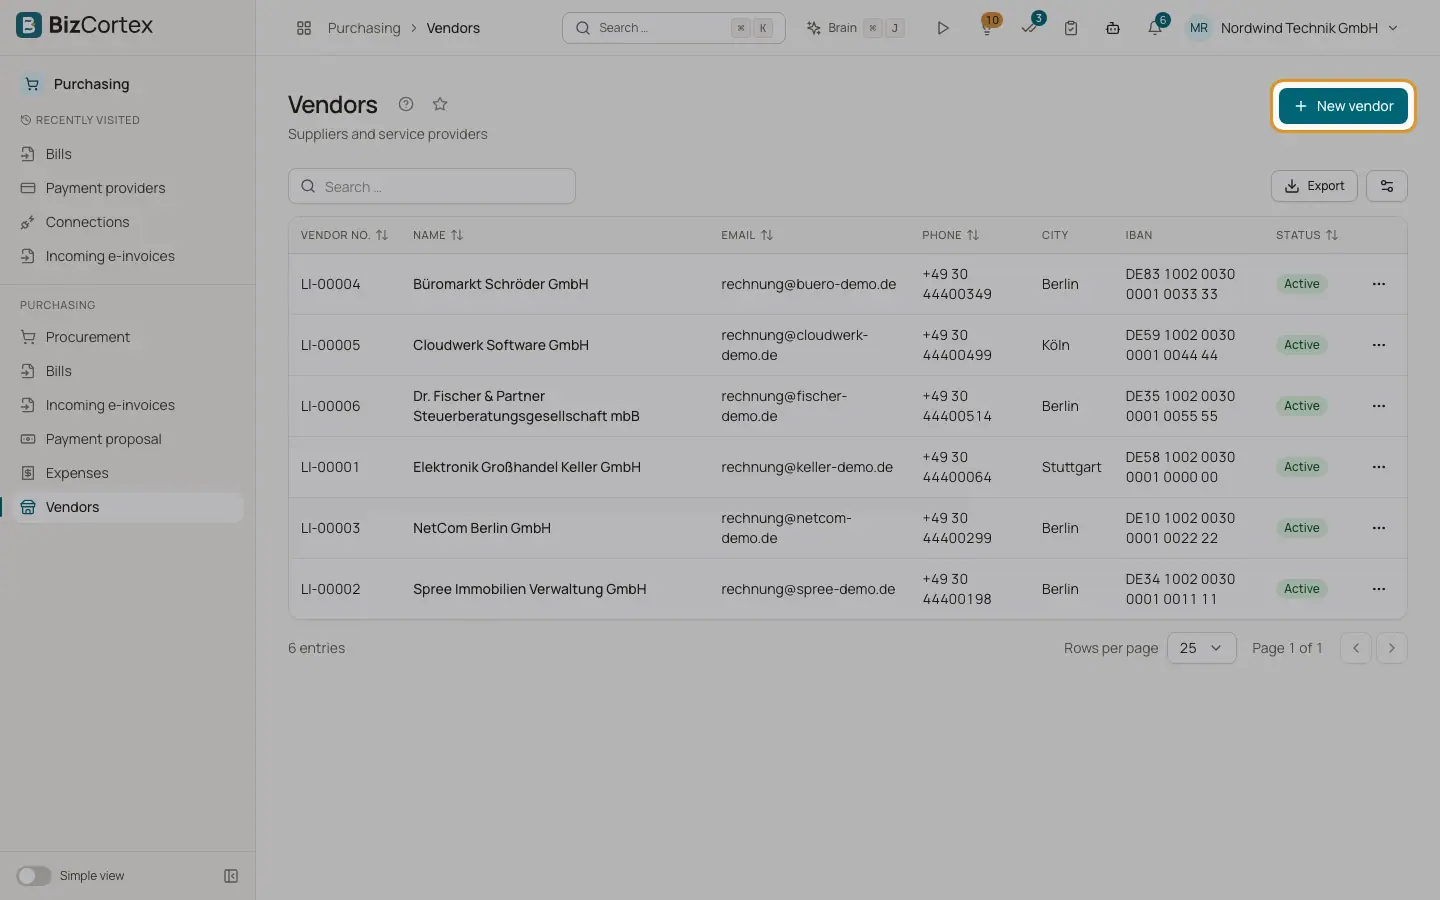Open row actions for Cloudwerk Software GmbH
The width and height of the screenshot is (1440, 900).
[x=1379, y=345]
